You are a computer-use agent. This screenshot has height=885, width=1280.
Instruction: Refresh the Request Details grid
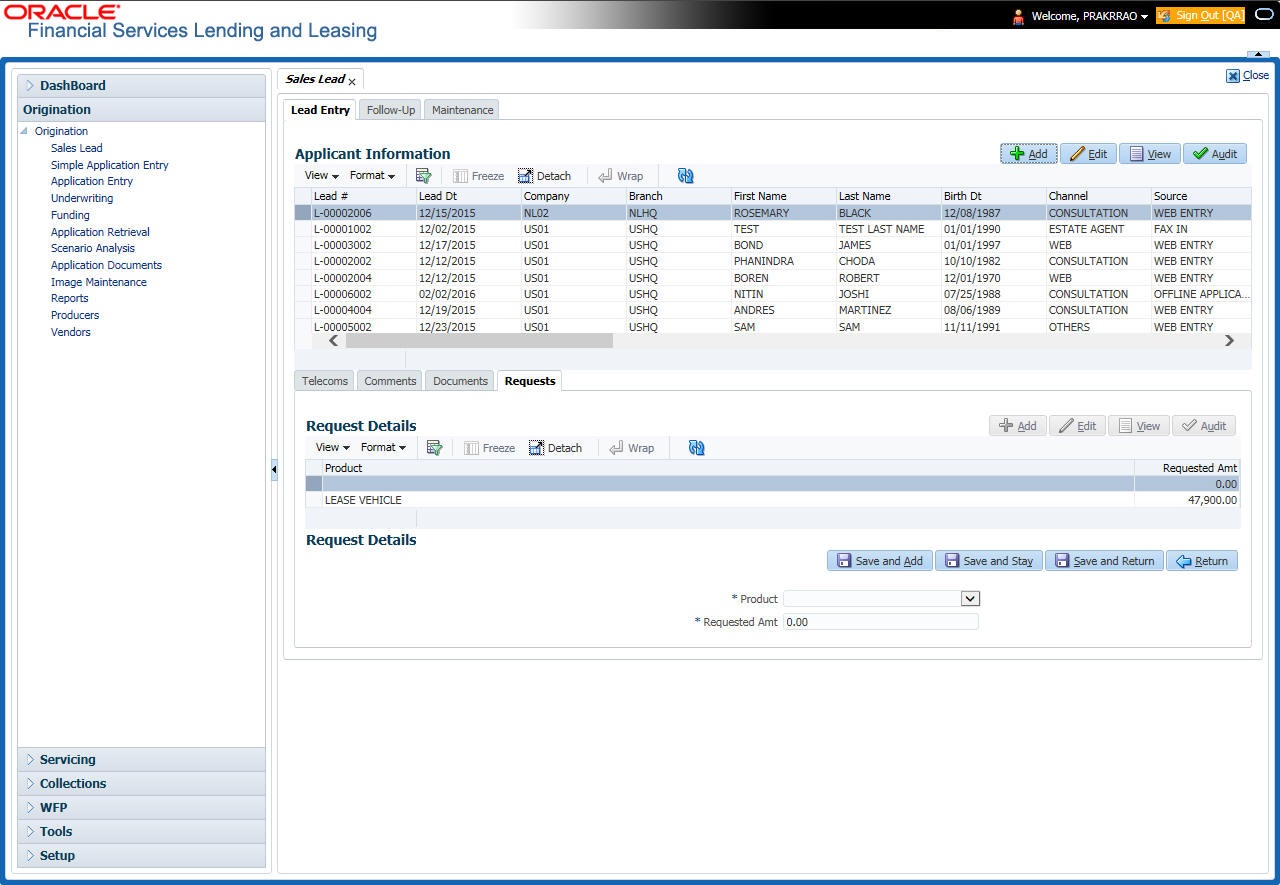pyautogui.click(x=695, y=447)
